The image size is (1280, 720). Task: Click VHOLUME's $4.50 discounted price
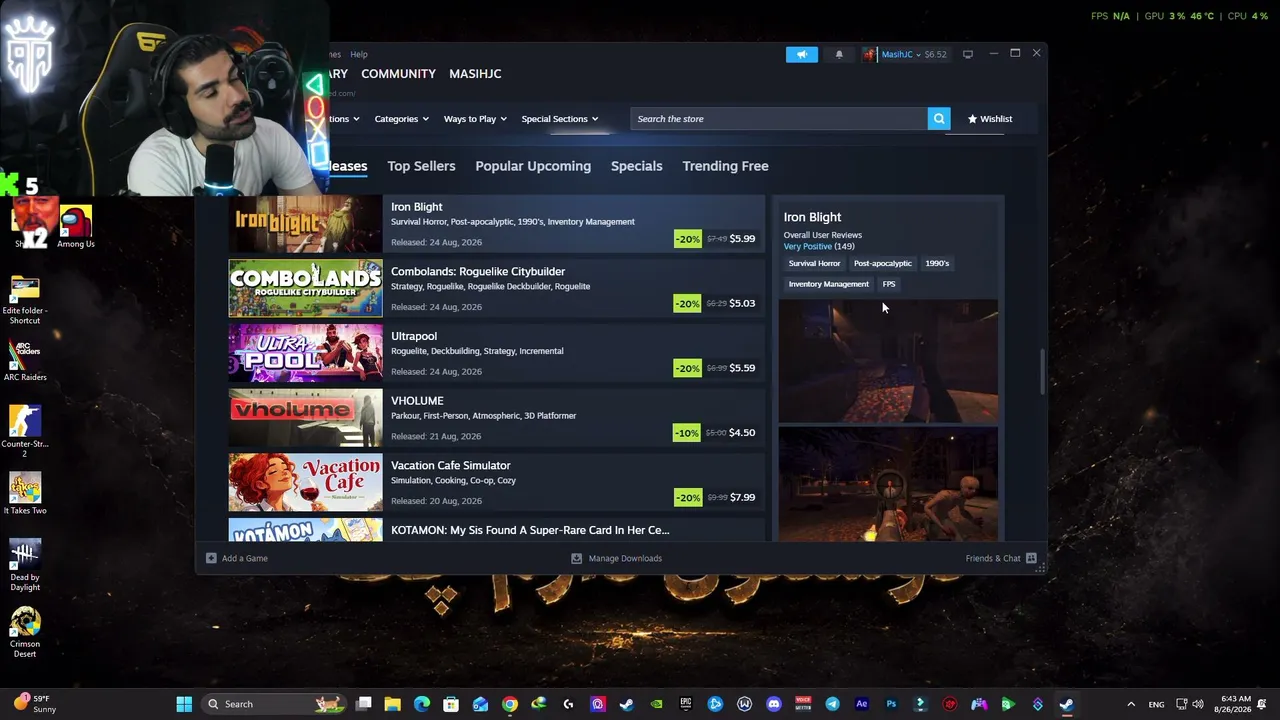coord(742,433)
